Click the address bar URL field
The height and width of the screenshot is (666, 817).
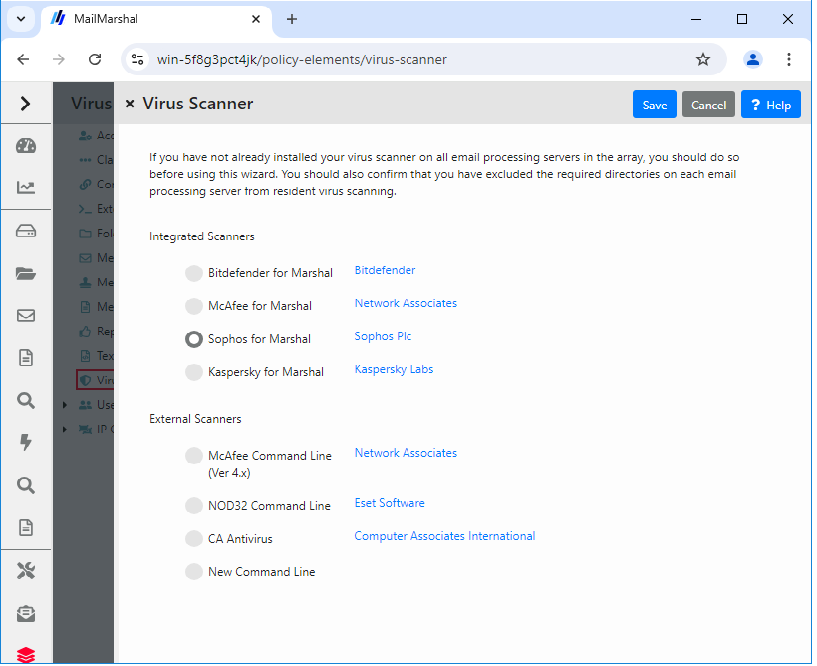[424, 59]
